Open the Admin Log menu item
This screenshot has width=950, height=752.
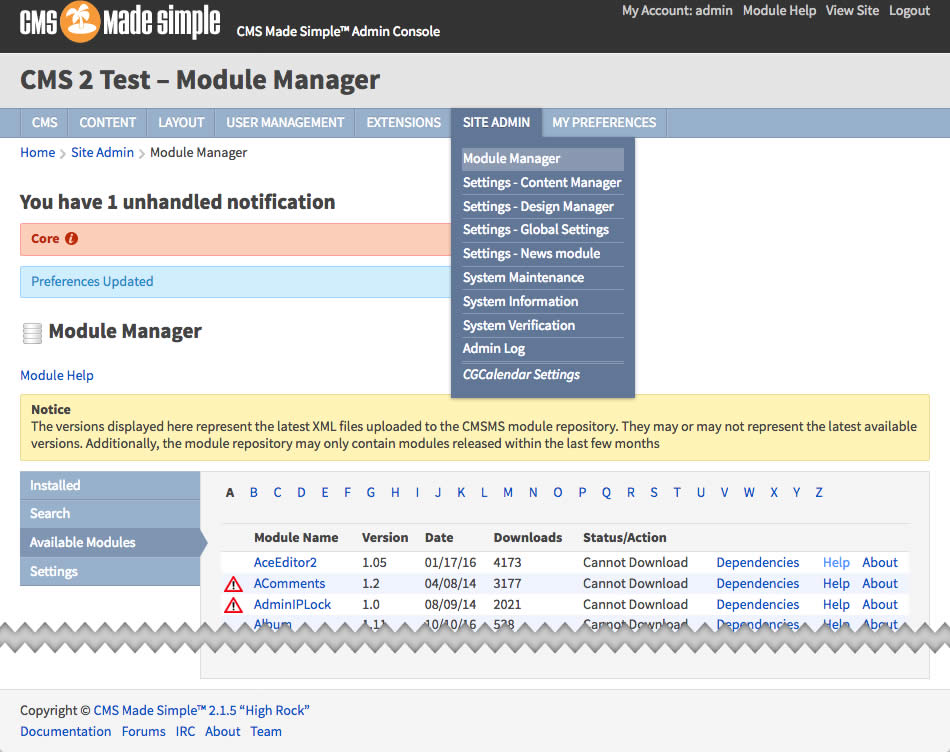pyautogui.click(x=493, y=348)
